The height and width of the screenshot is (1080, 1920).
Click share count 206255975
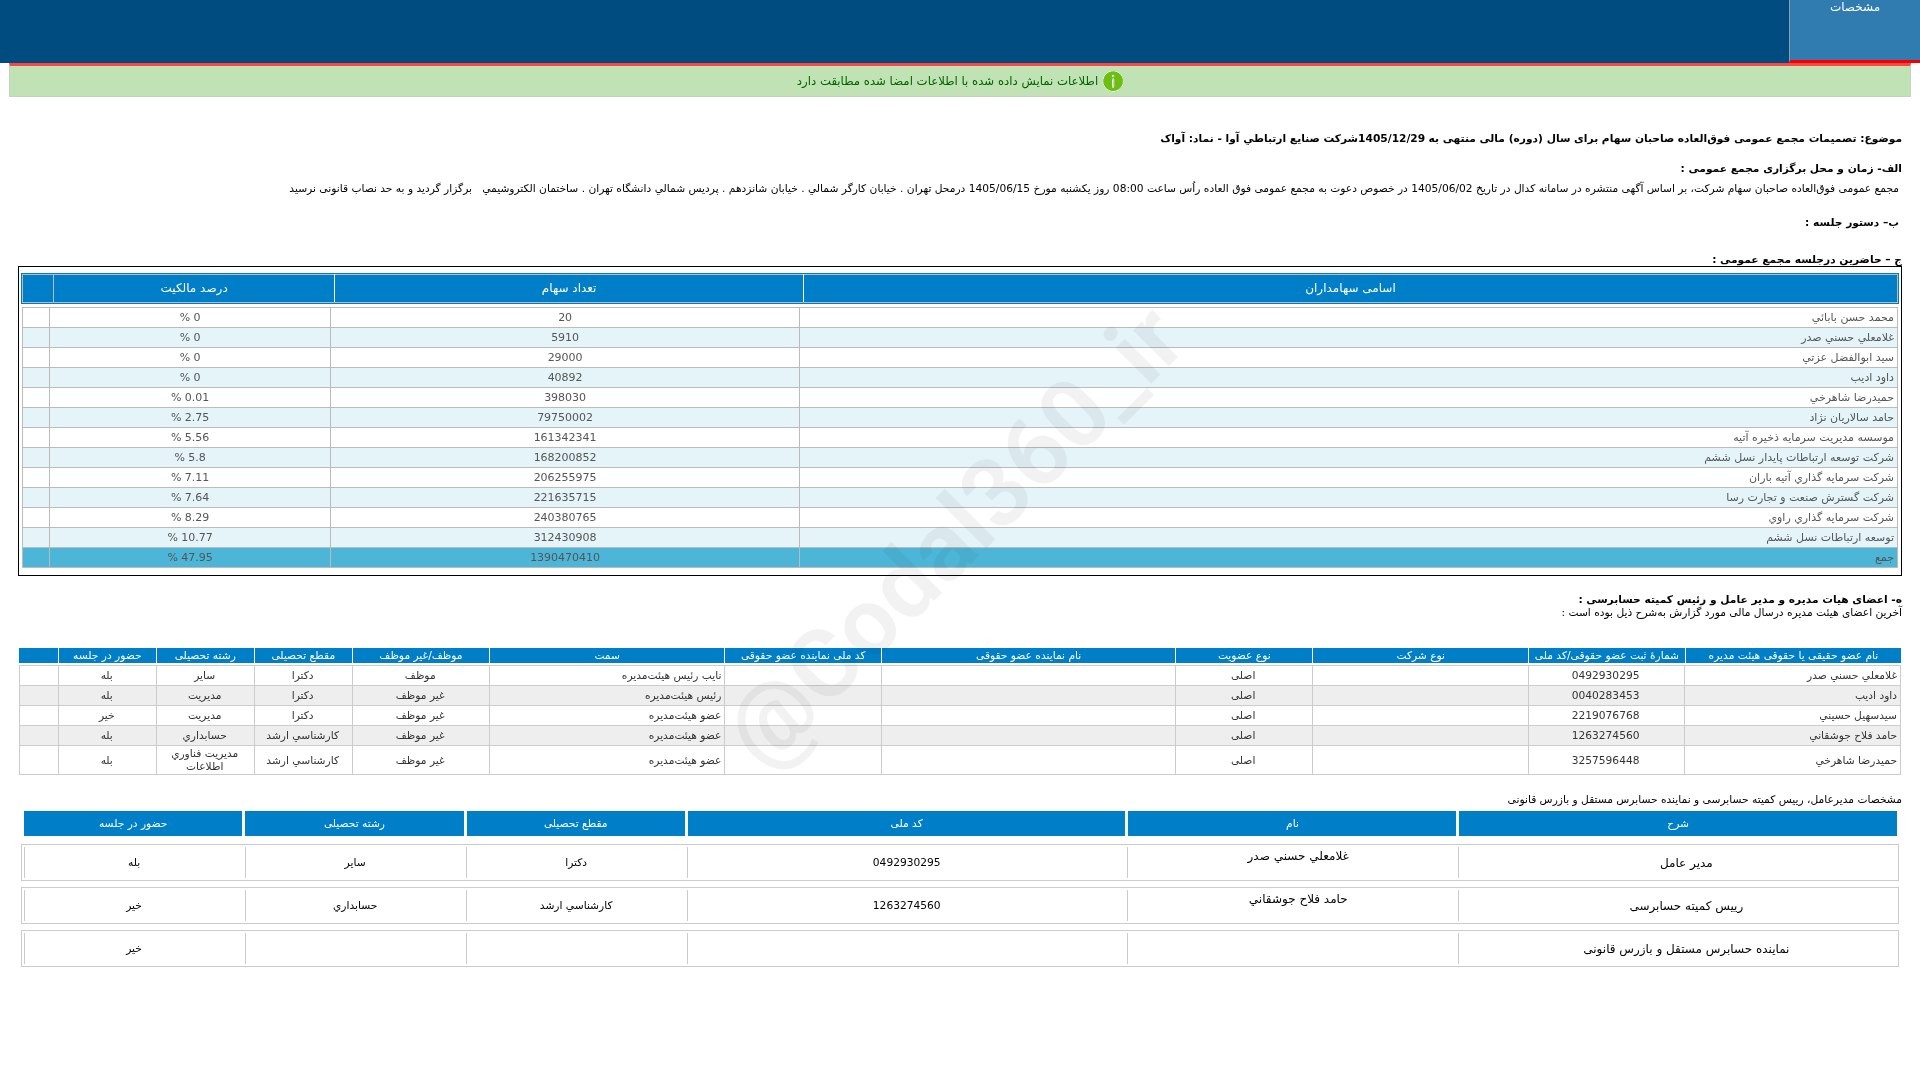(x=565, y=477)
